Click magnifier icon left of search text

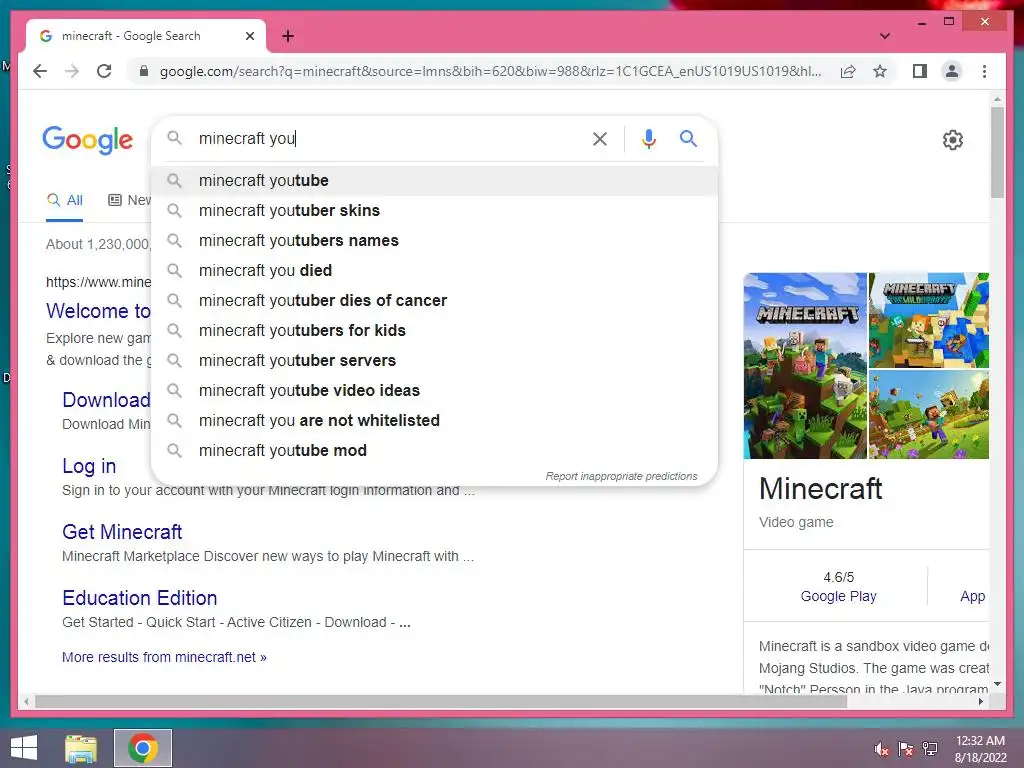(174, 138)
